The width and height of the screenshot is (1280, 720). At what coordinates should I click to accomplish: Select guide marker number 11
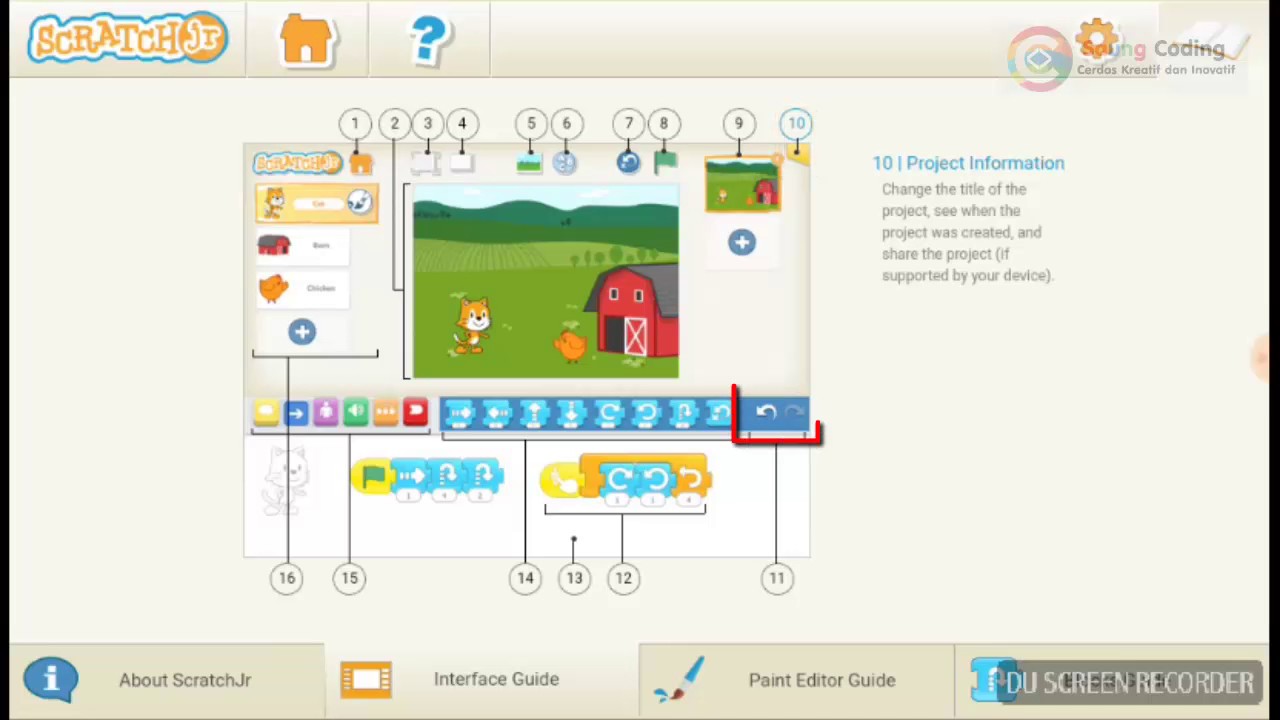tap(777, 578)
